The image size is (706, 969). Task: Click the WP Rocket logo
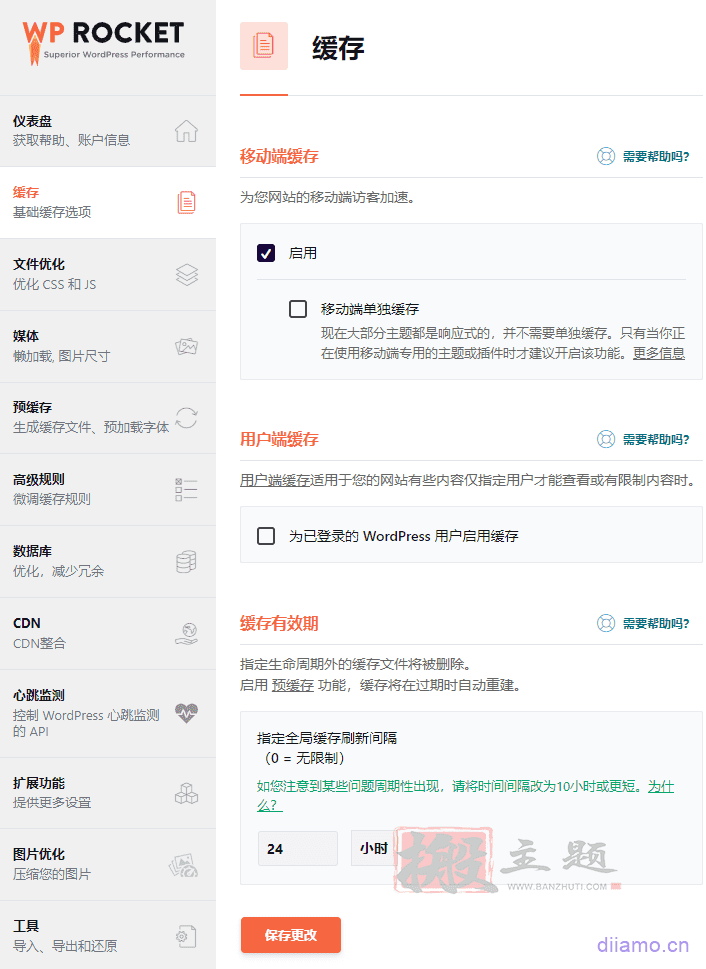(x=103, y=42)
